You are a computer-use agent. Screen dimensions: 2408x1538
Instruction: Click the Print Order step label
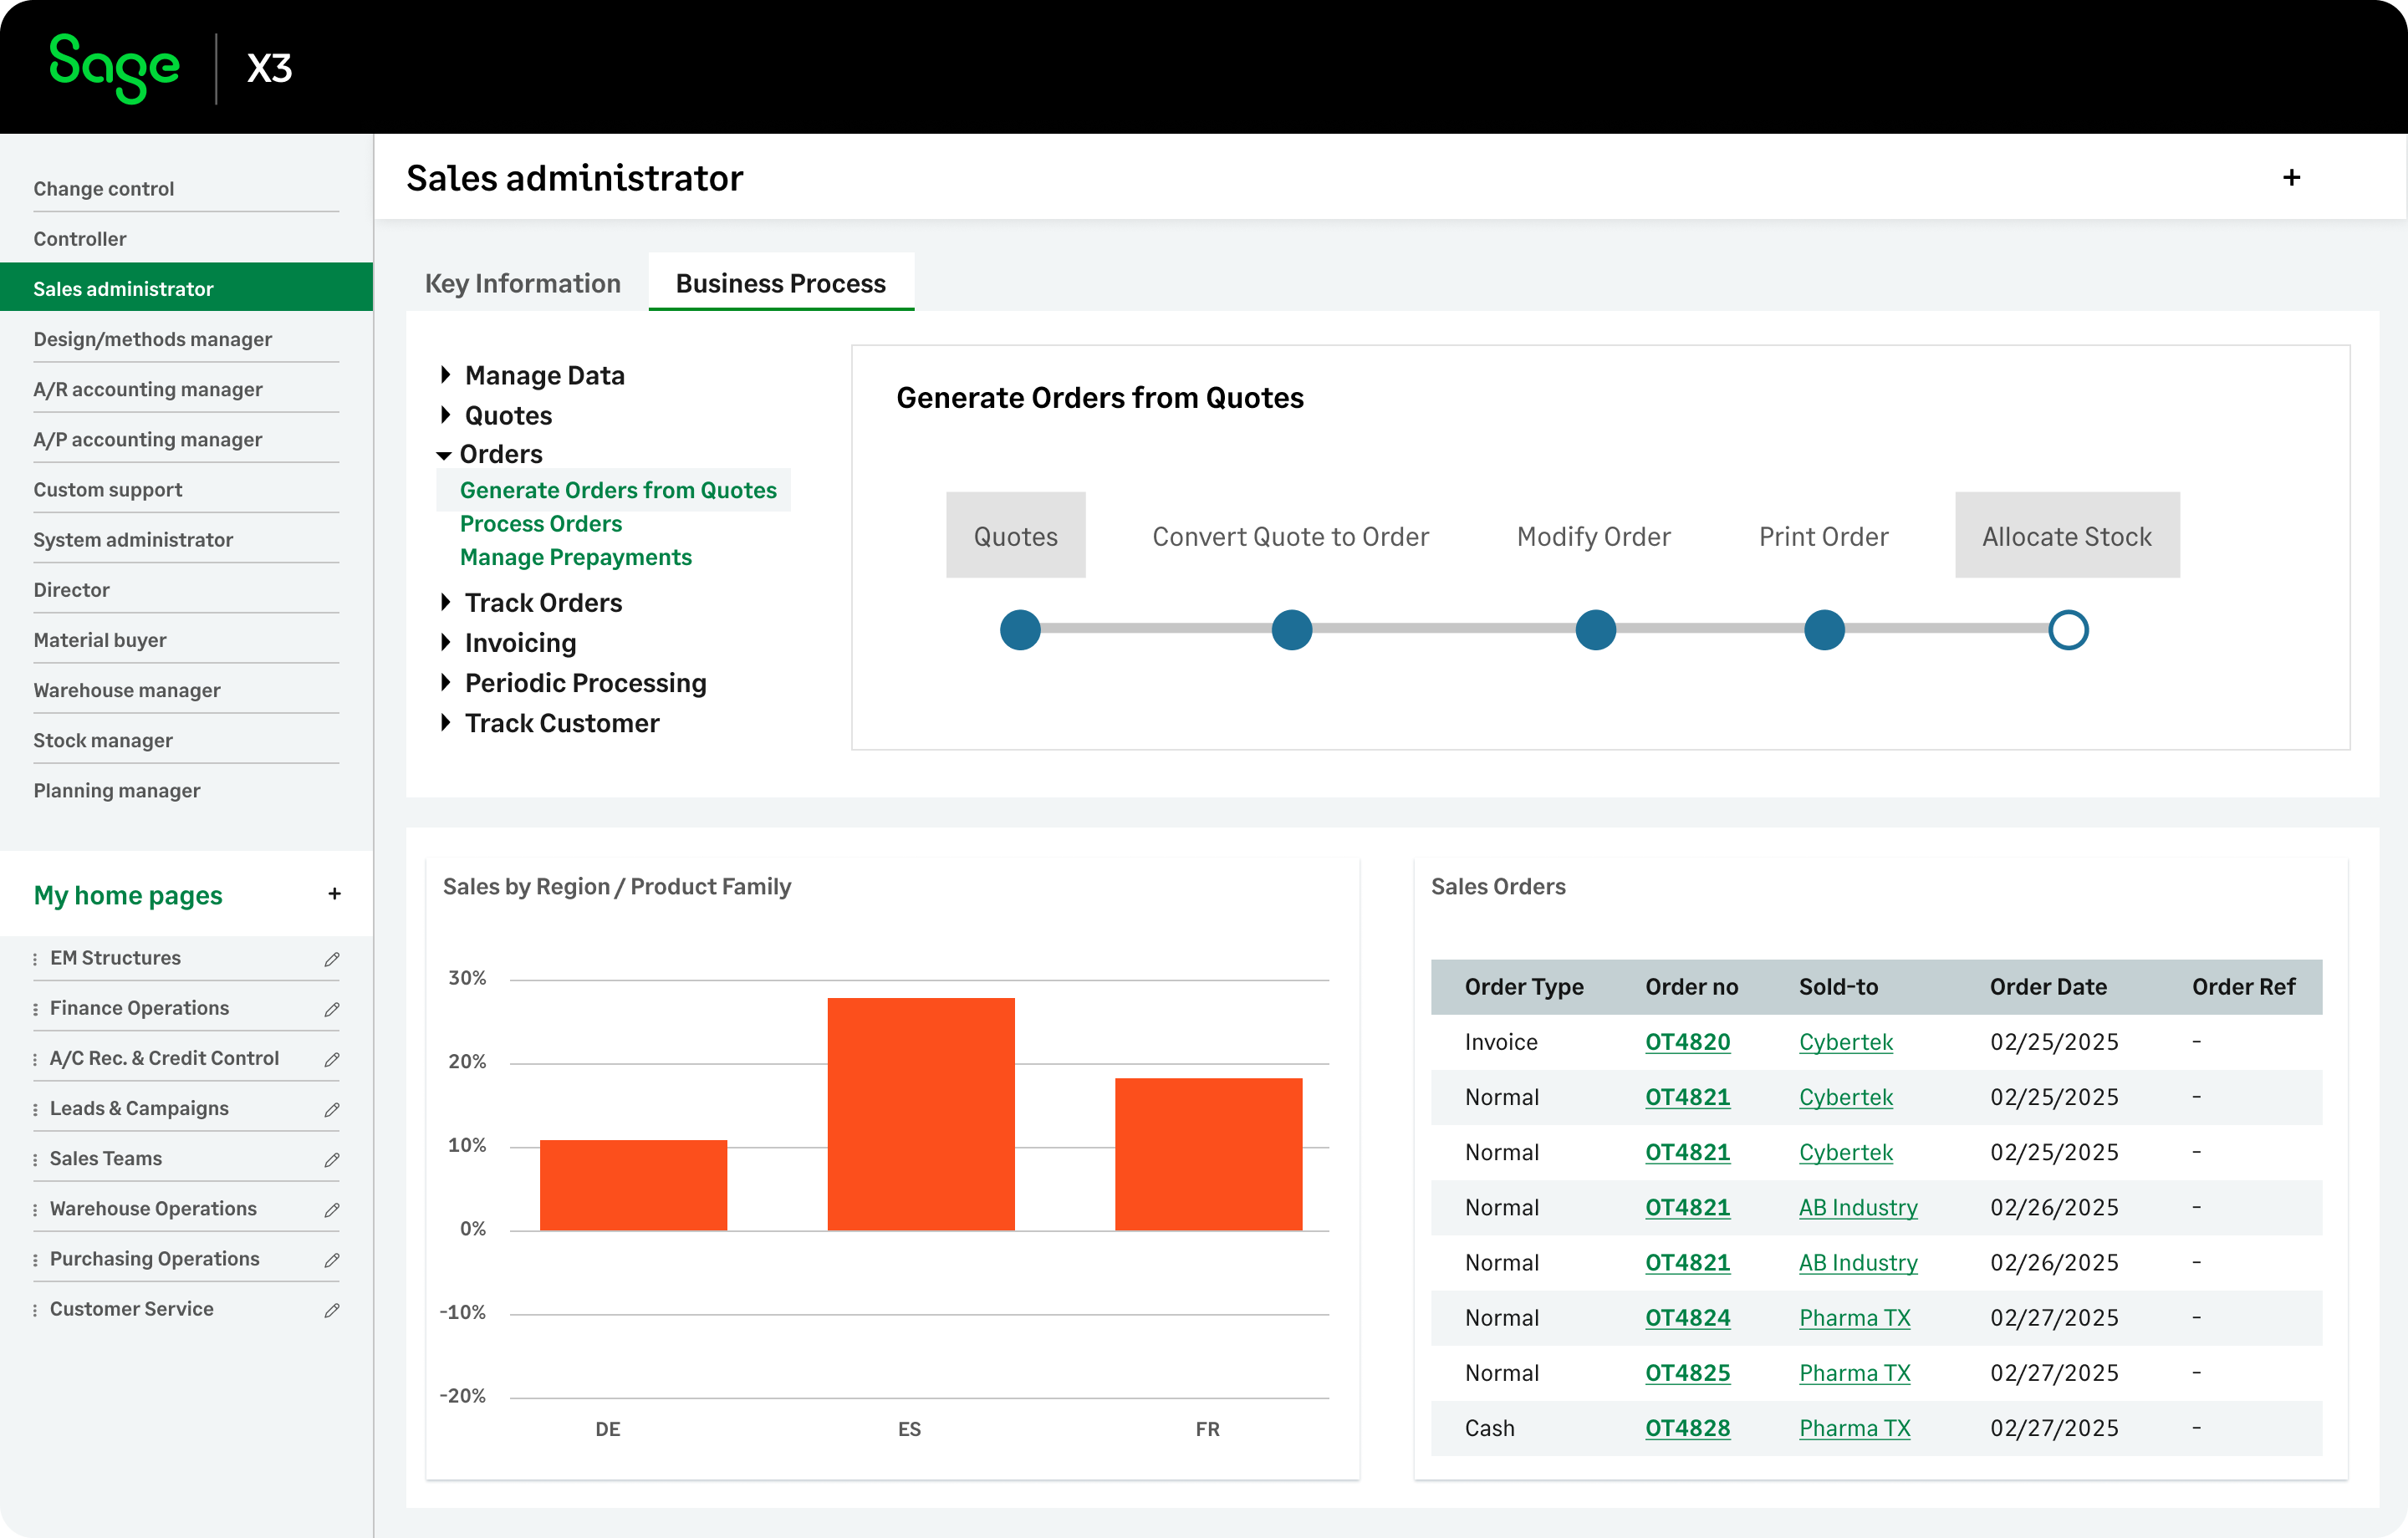coord(1824,537)
